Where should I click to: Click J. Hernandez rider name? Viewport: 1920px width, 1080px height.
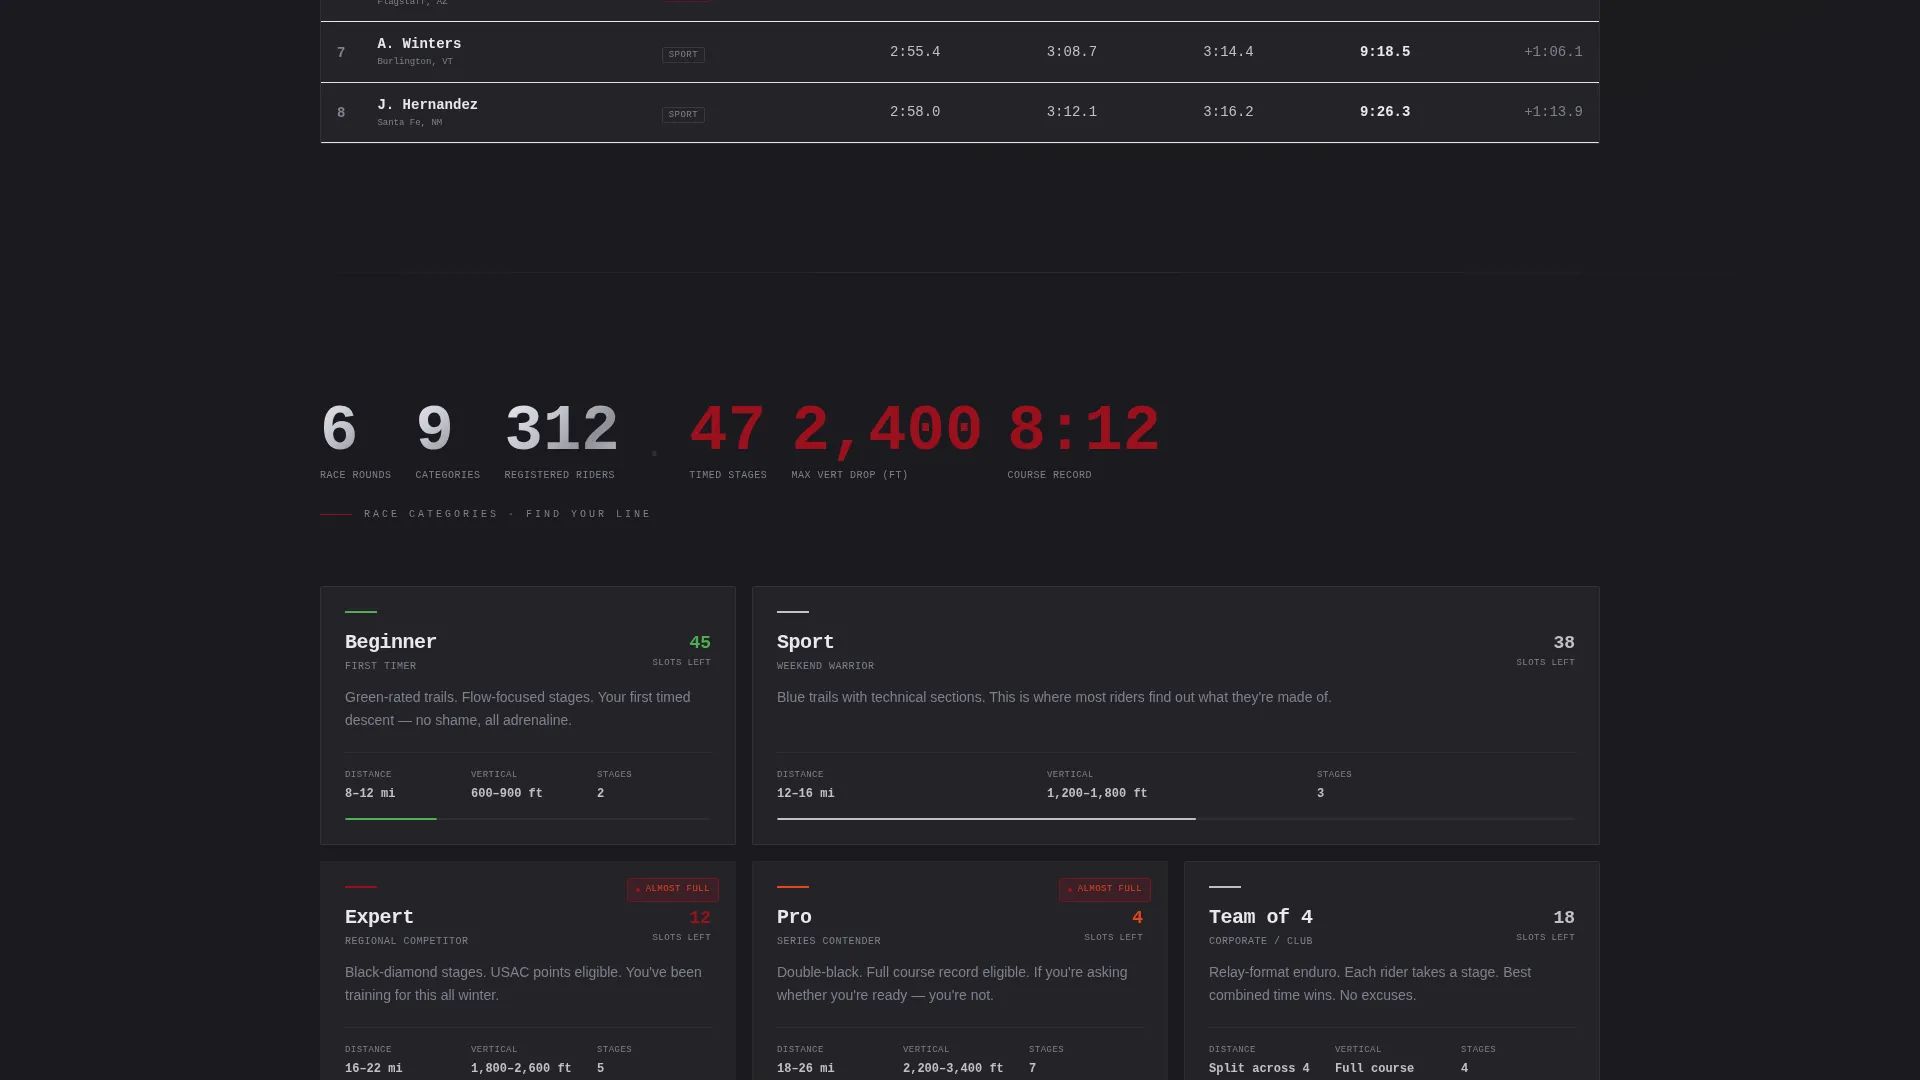point(427,105)
